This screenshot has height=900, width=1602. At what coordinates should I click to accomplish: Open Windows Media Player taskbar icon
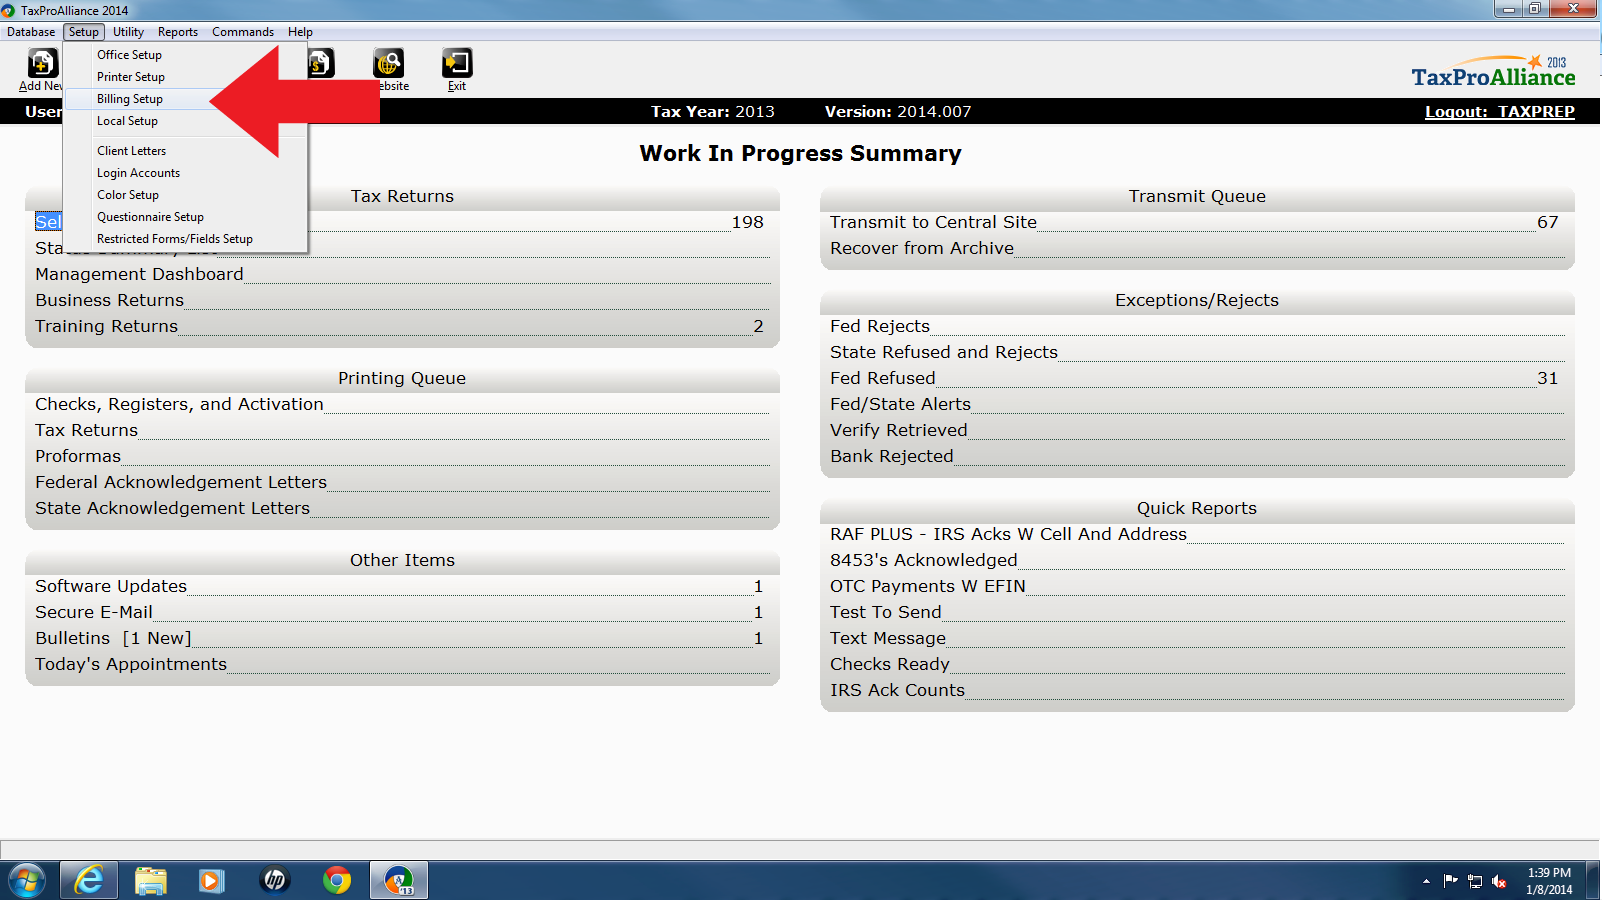click(x=211, y=881)
